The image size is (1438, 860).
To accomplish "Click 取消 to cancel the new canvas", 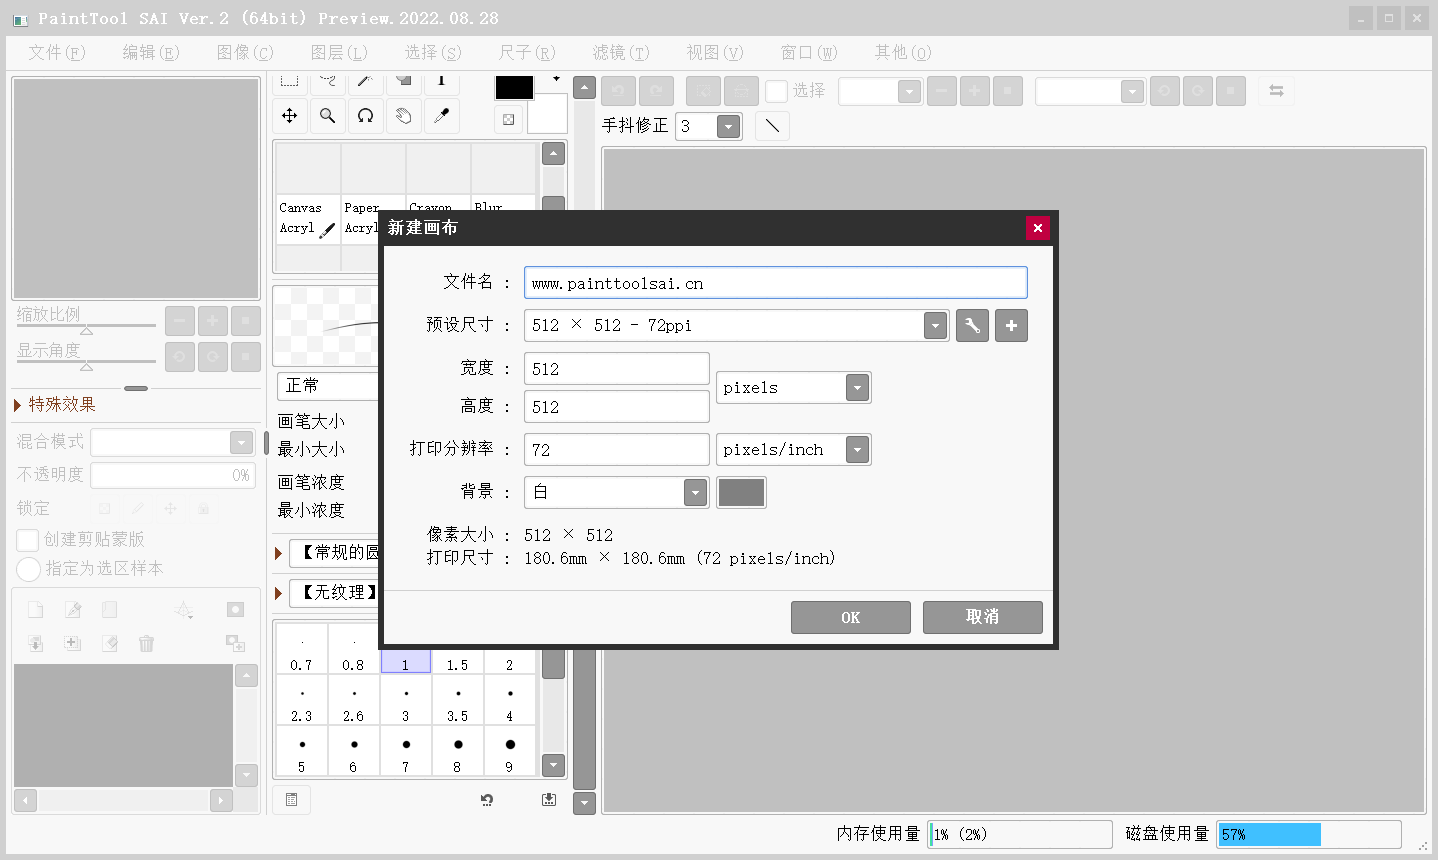I will click(x=983, y=617).
